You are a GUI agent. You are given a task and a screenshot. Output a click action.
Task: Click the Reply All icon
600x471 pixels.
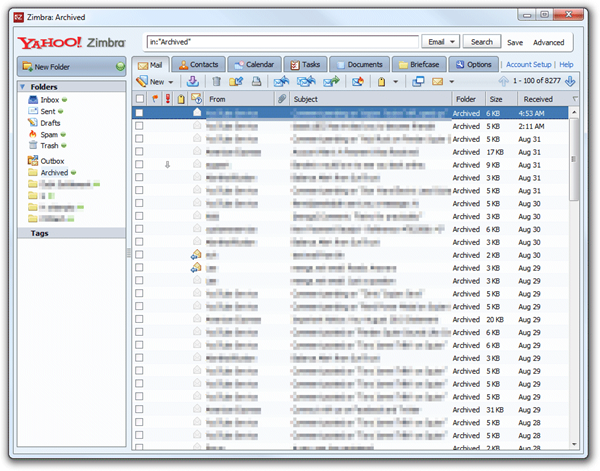point(306,81)
